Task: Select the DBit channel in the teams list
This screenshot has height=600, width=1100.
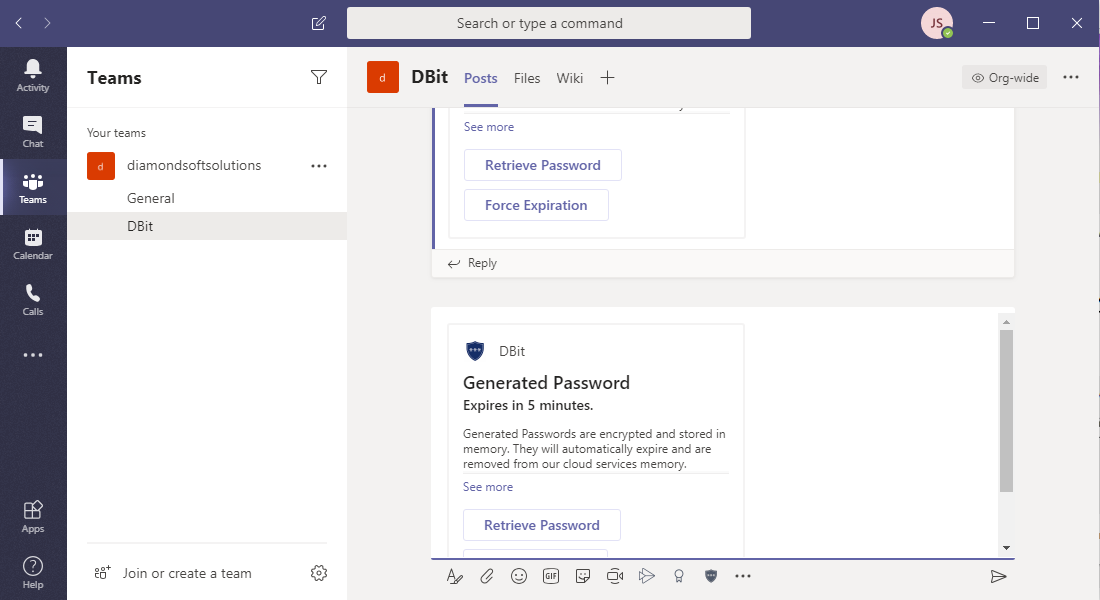Action: coord(207,226)
